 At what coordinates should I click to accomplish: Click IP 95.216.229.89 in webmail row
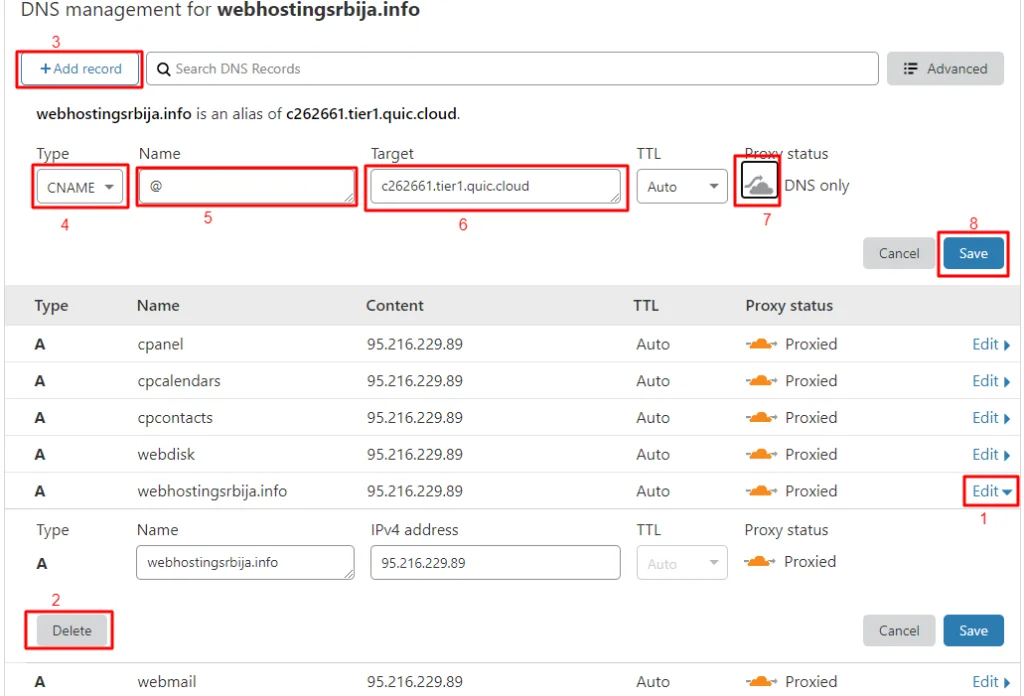tap(415, 682)
